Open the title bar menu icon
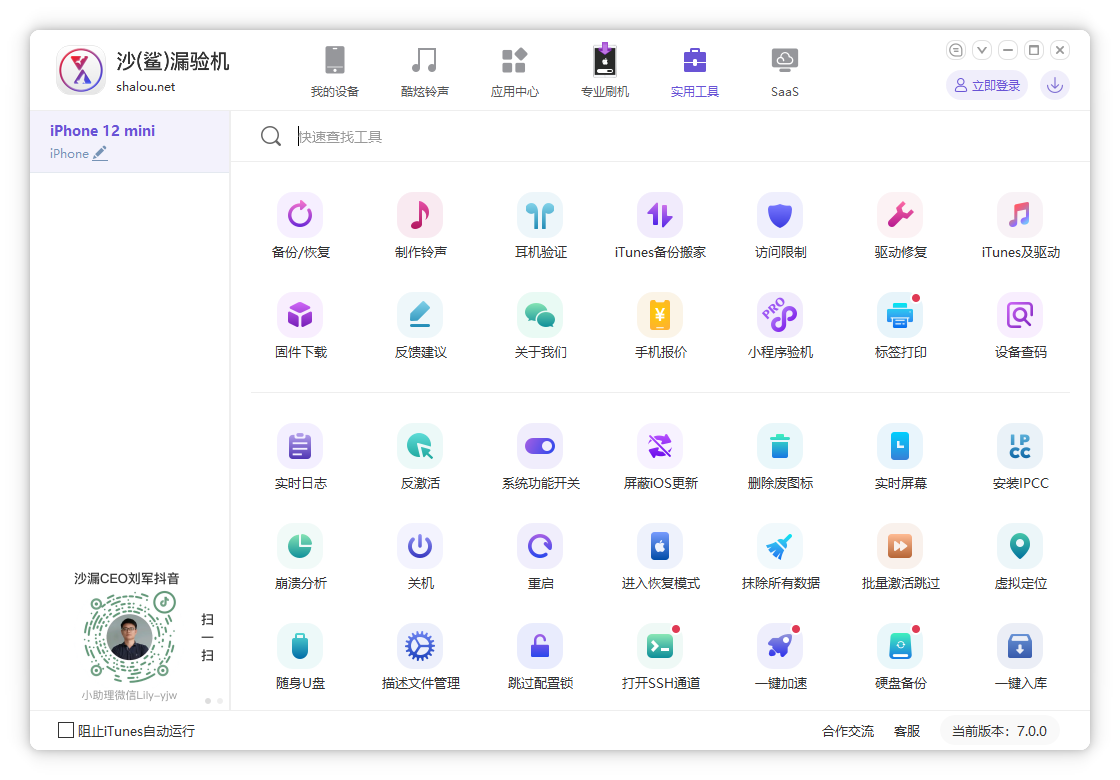Image resolution: width=1120 pixels, height=780 pixels. pyautogui.click(x=956, y=50)
